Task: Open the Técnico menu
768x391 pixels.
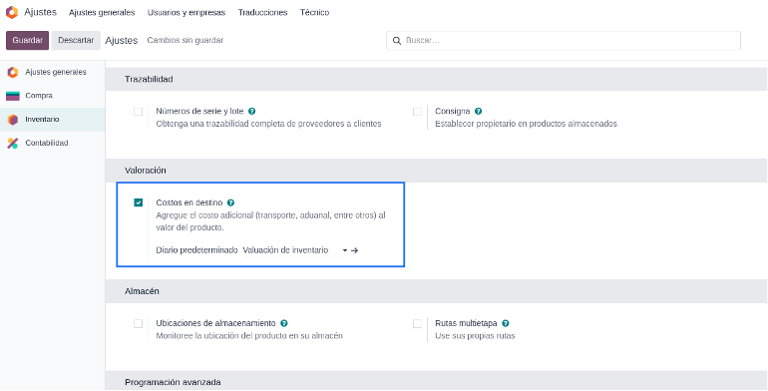Action: click(x=314, y=13)
